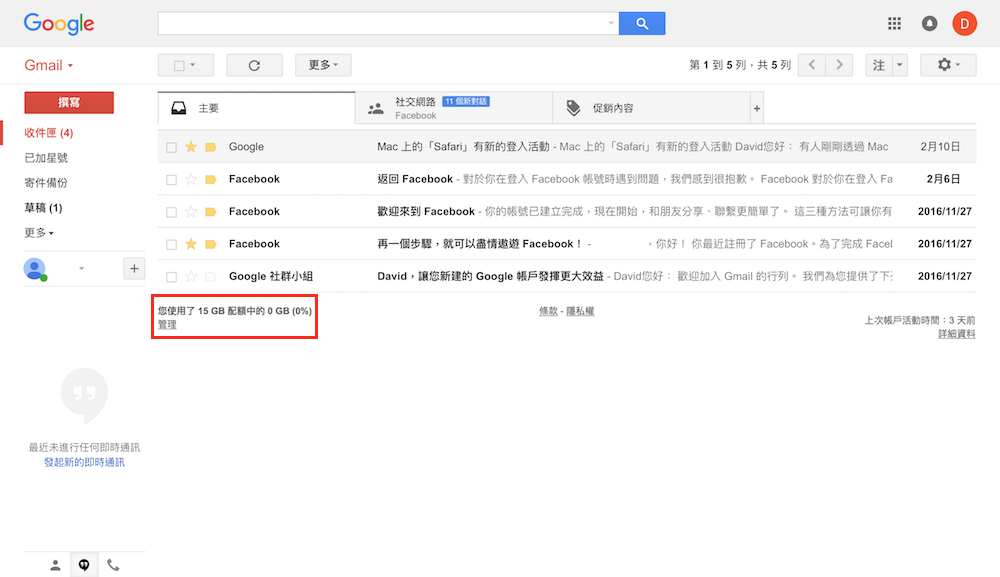
Task: Toggle importance marker on 再一個步驟 email
Action: pos(210,244)
